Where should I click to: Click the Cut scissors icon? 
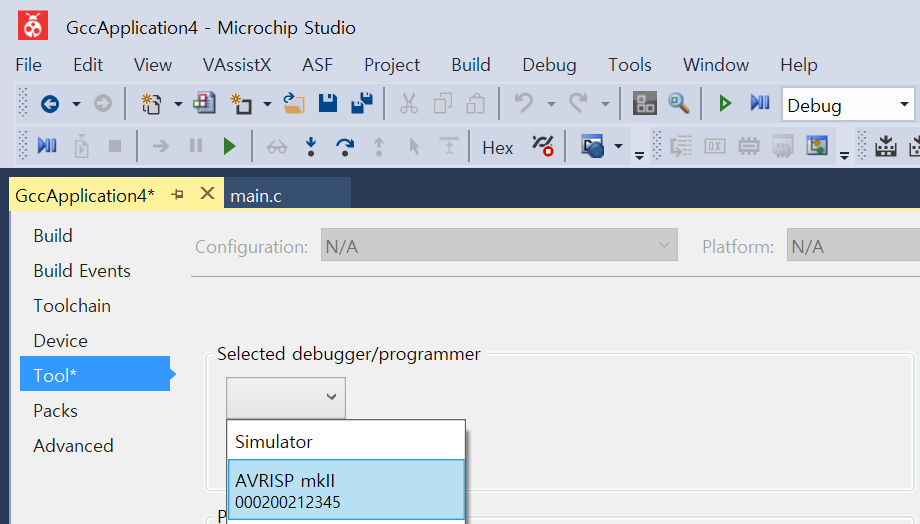click(x=408, y=104)
